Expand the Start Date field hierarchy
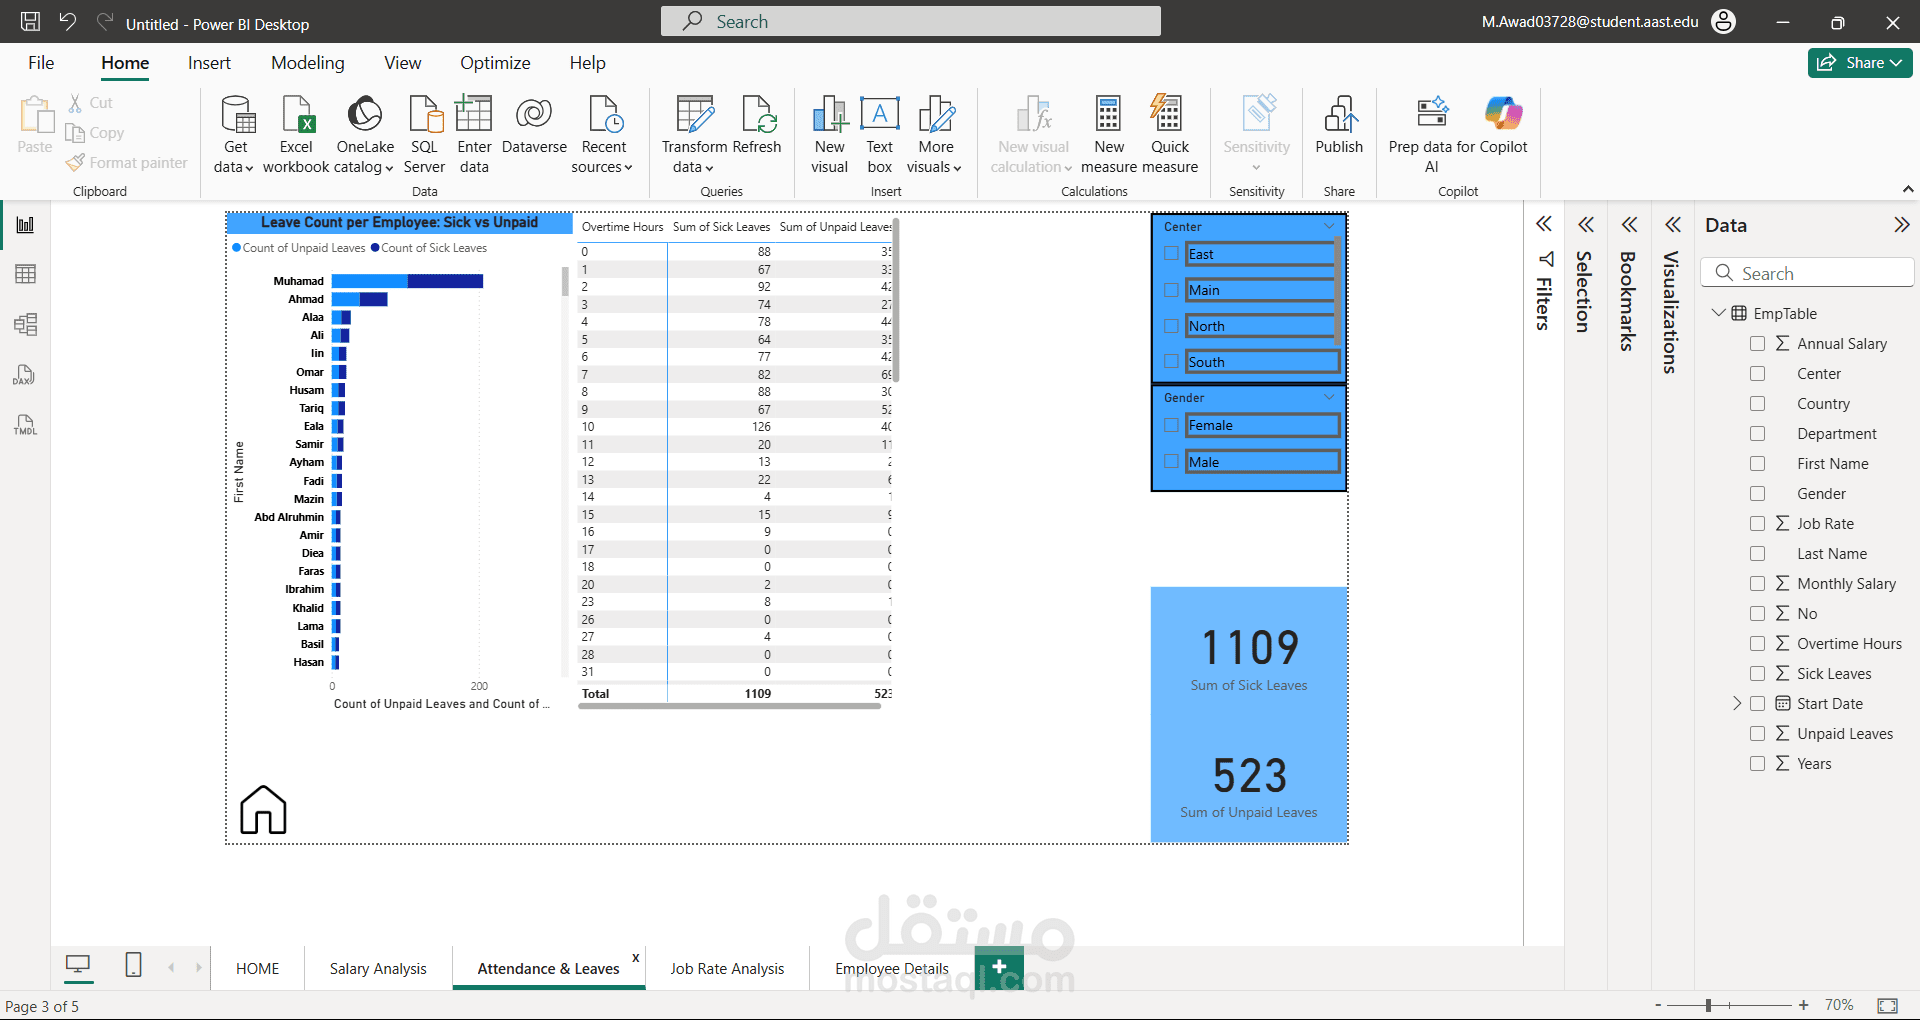The image size is (1920, 1020). click(1737, 704)
